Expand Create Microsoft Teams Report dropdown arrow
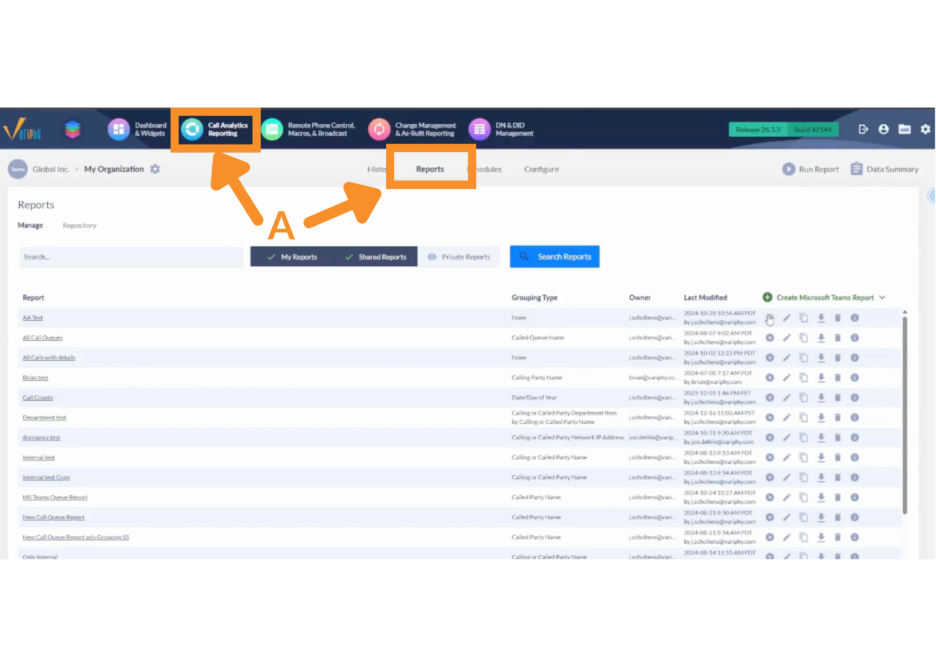The image size is (936, 667). [882, 297]
